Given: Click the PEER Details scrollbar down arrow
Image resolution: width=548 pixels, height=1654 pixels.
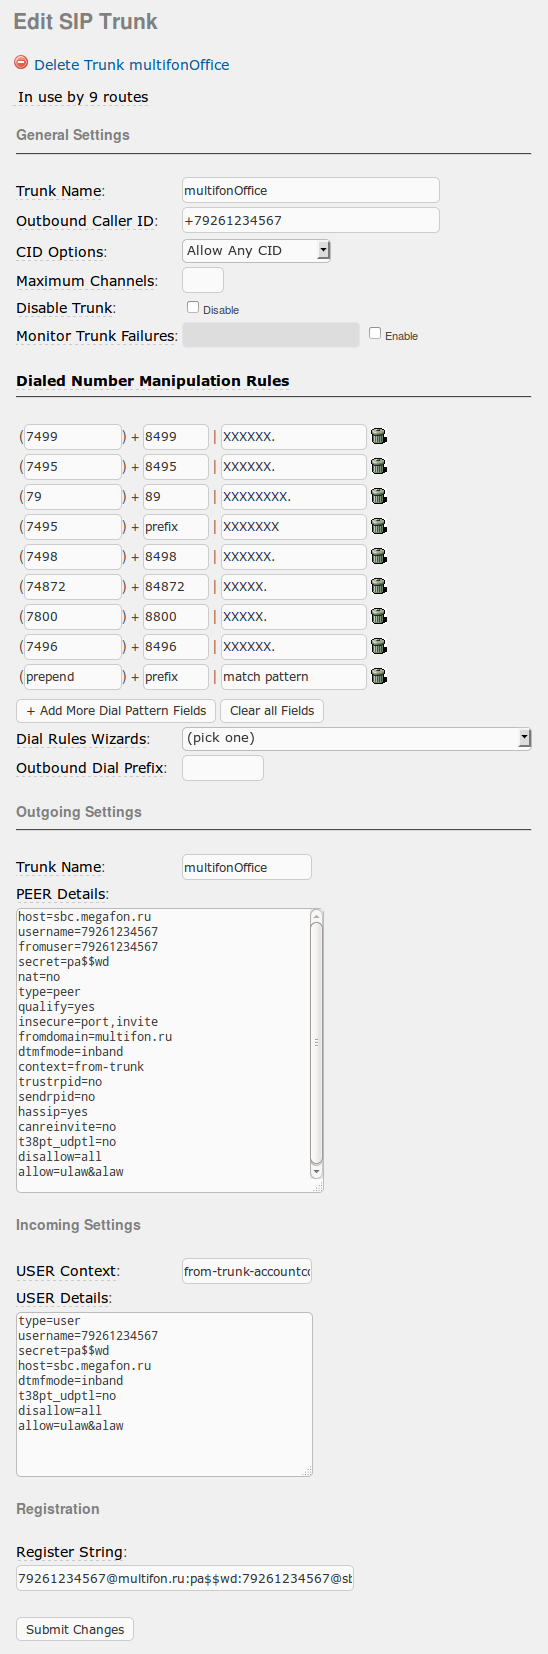Looking at the screenshot, I should click(316, 1171).
